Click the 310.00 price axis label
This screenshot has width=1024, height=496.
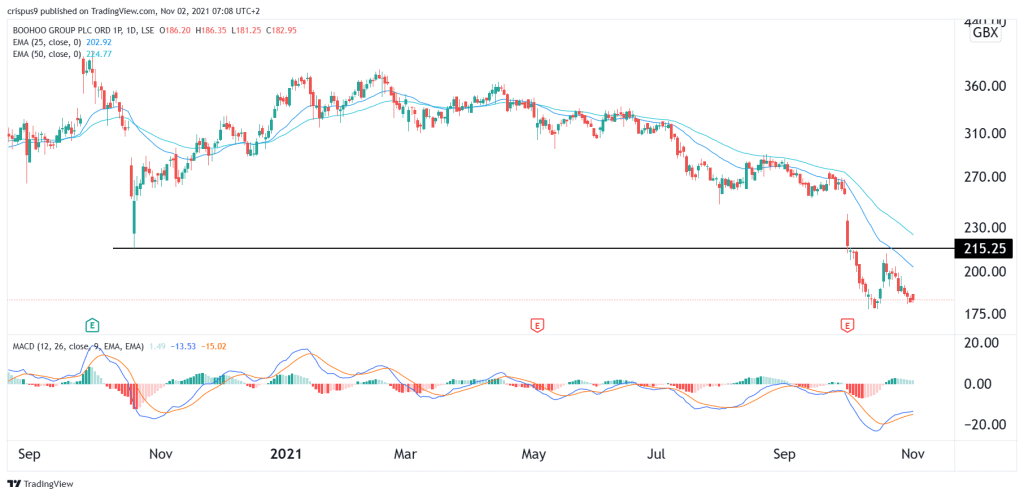pos(985,134)
